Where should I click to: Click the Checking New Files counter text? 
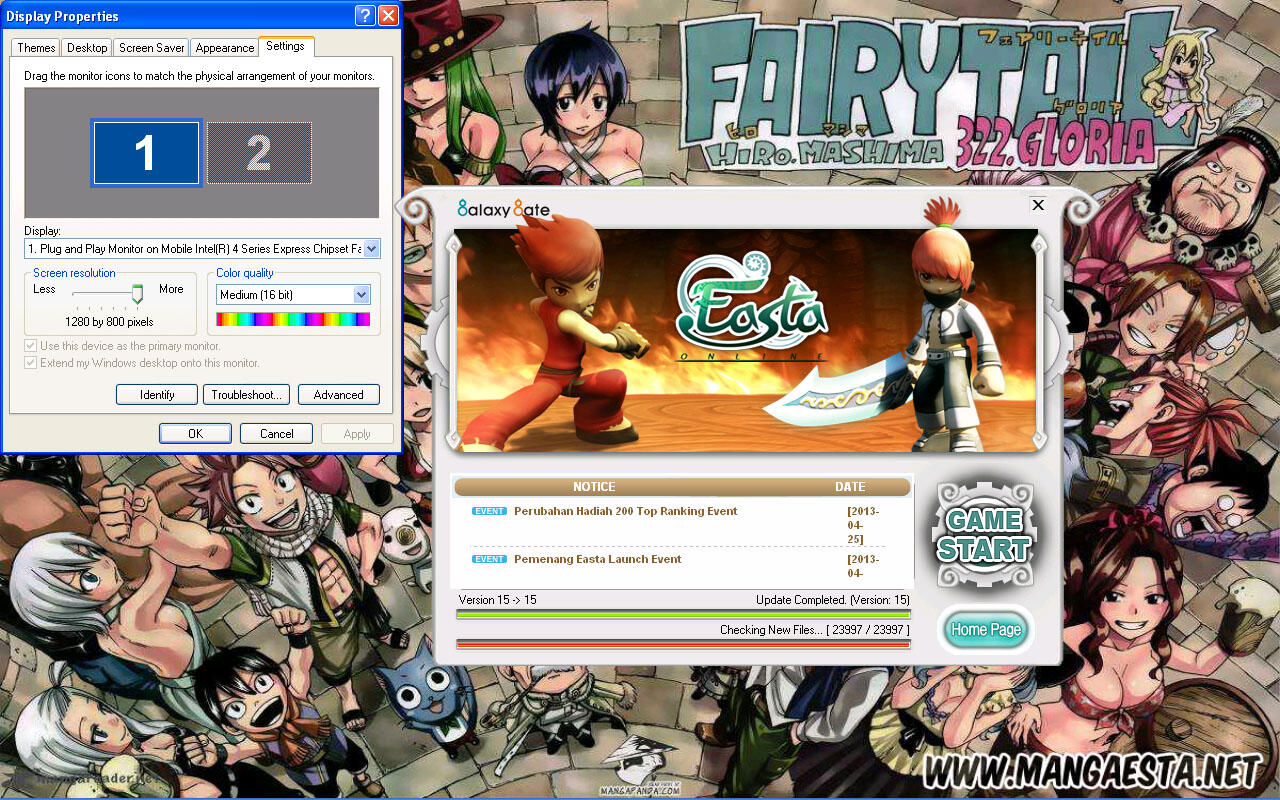815,630
